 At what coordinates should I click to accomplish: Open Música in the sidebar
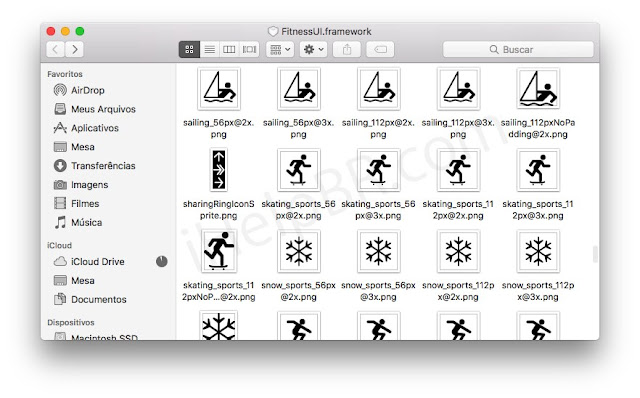(78, 222)
